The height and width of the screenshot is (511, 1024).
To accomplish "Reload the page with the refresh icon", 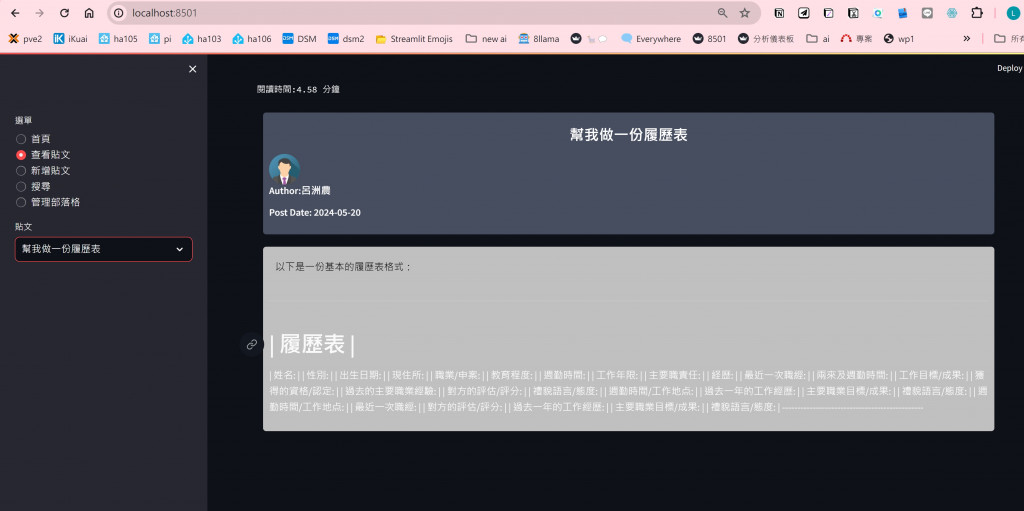I will [x=64, y=13].
